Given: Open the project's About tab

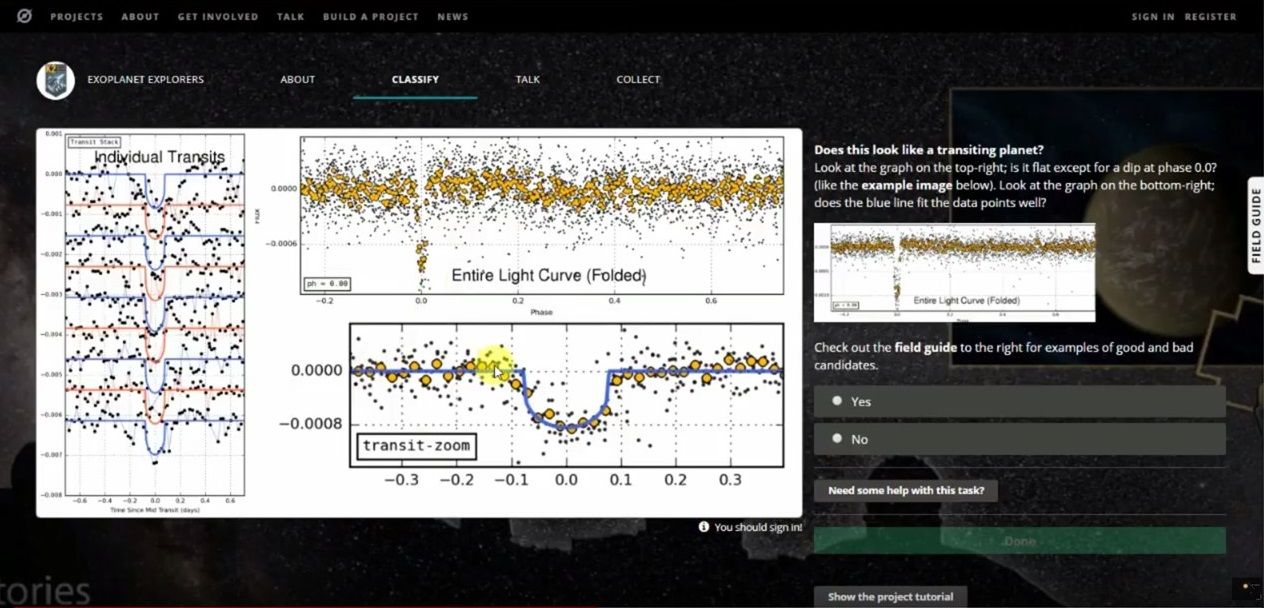Looking at the screenshot, I should [297, 79].
